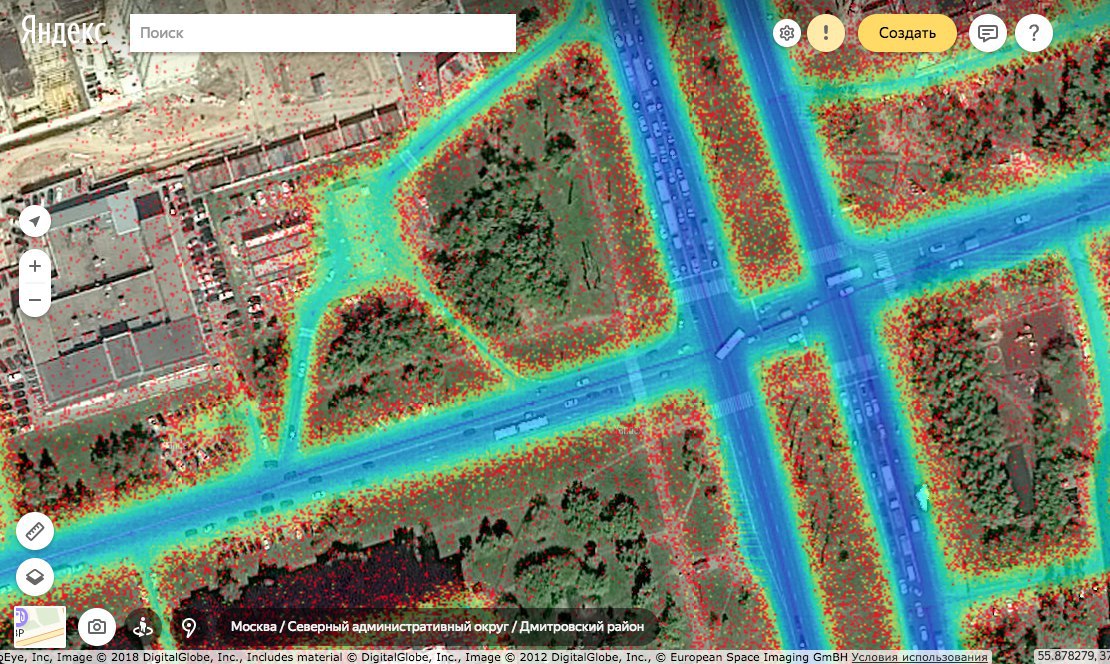
Task: Open the Условия использования link
Action: [920, 657]
